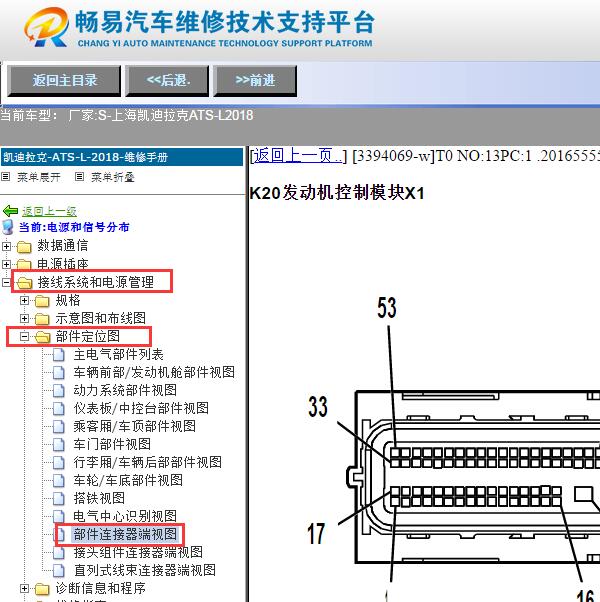This screenshot has width=600, height=602.
Task: Click 菜单展开 to expand menu
Action: click(x=39, y=177)
